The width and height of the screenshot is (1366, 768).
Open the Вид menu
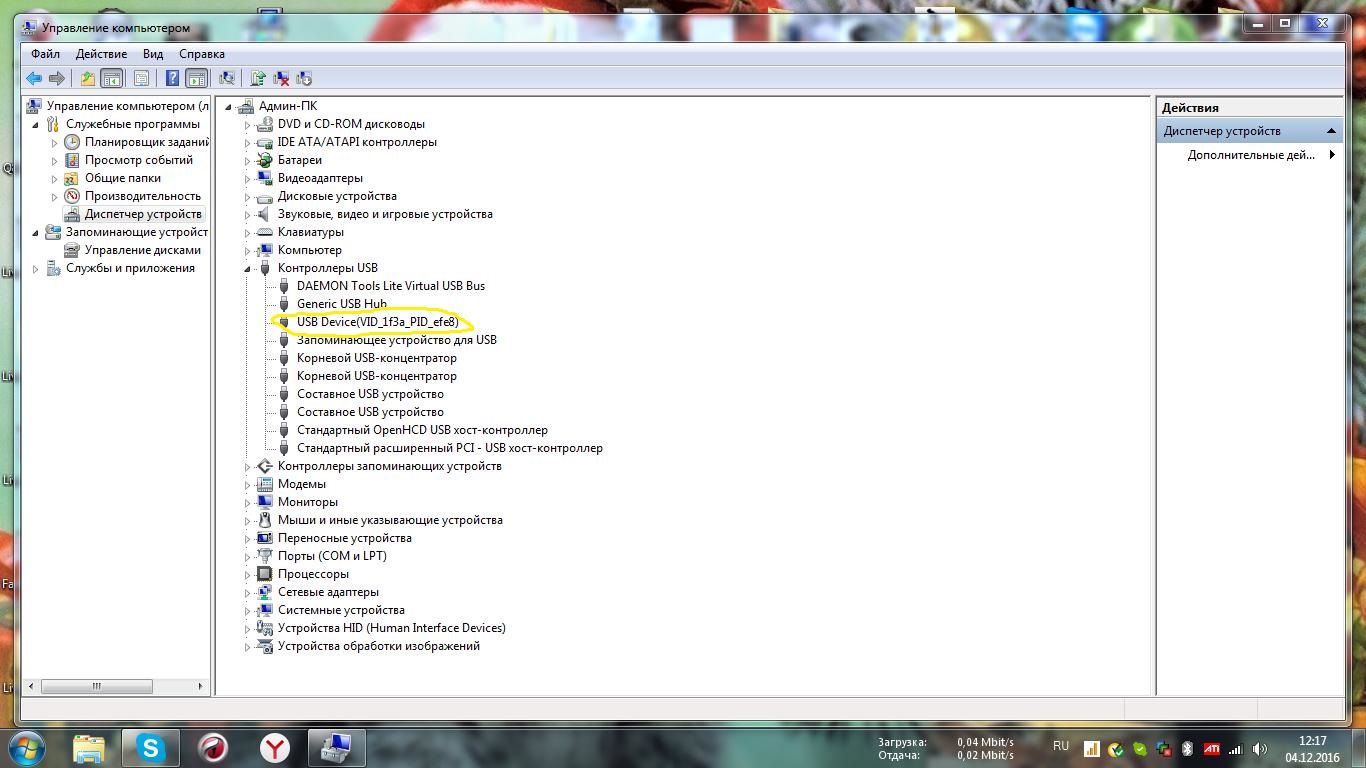click(153, 54)
